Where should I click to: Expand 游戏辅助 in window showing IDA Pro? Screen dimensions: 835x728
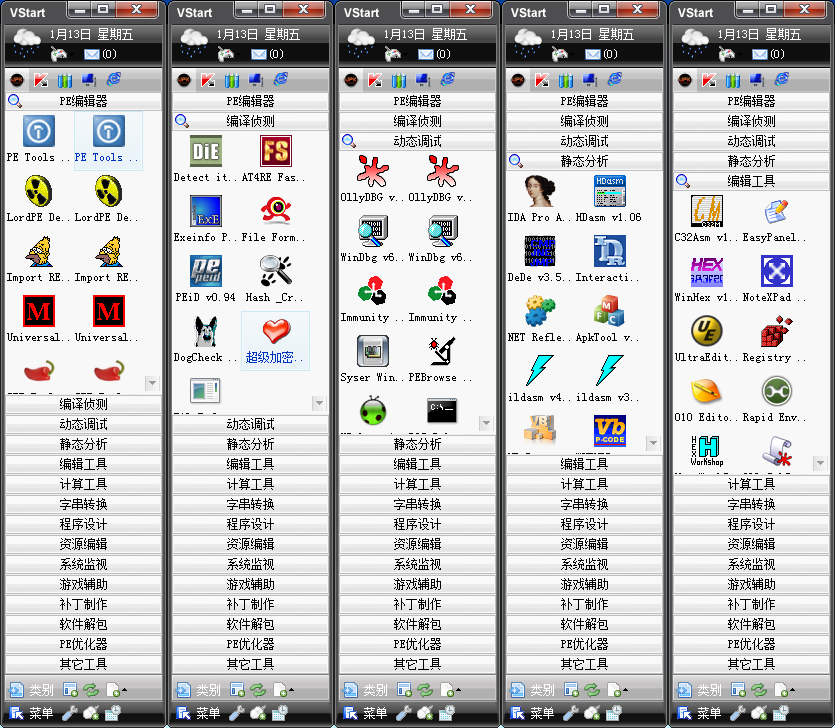[584, 584]
